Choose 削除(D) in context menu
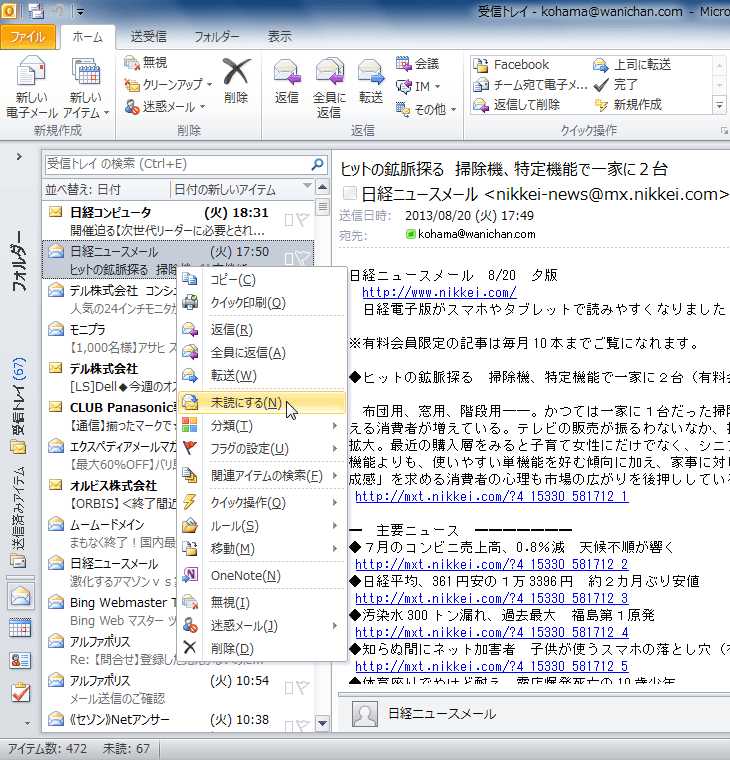This screenshot has width=730, height=760. [x=262, y=649]
